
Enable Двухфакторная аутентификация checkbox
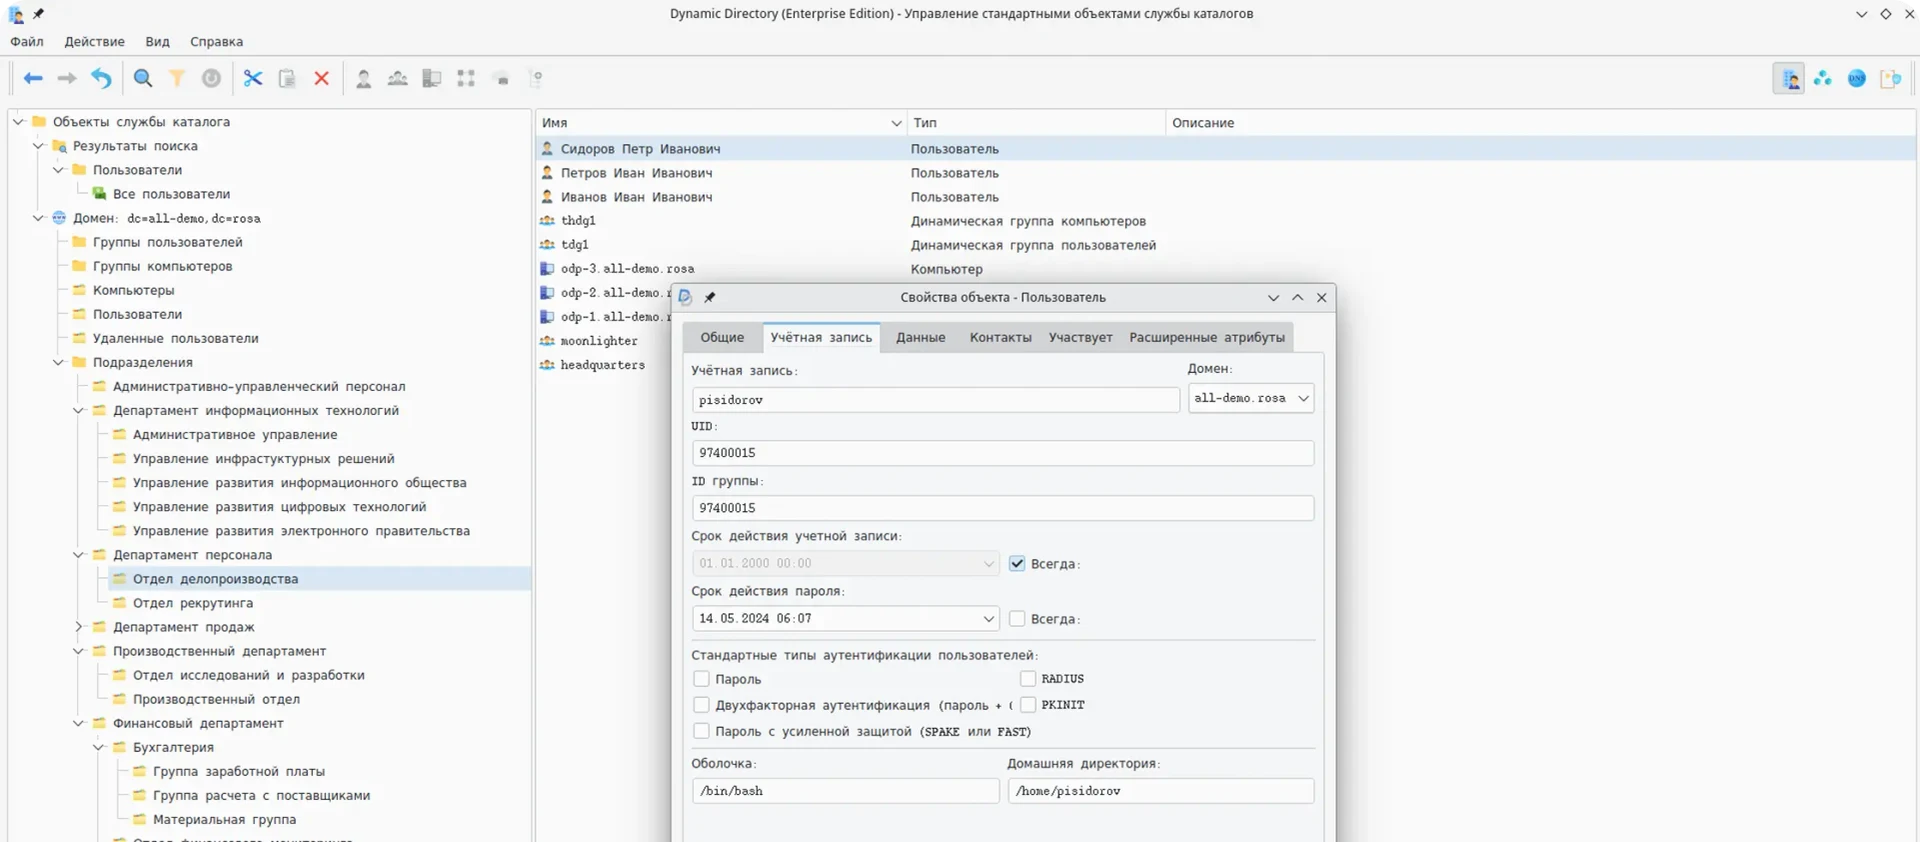click(701, 705)
